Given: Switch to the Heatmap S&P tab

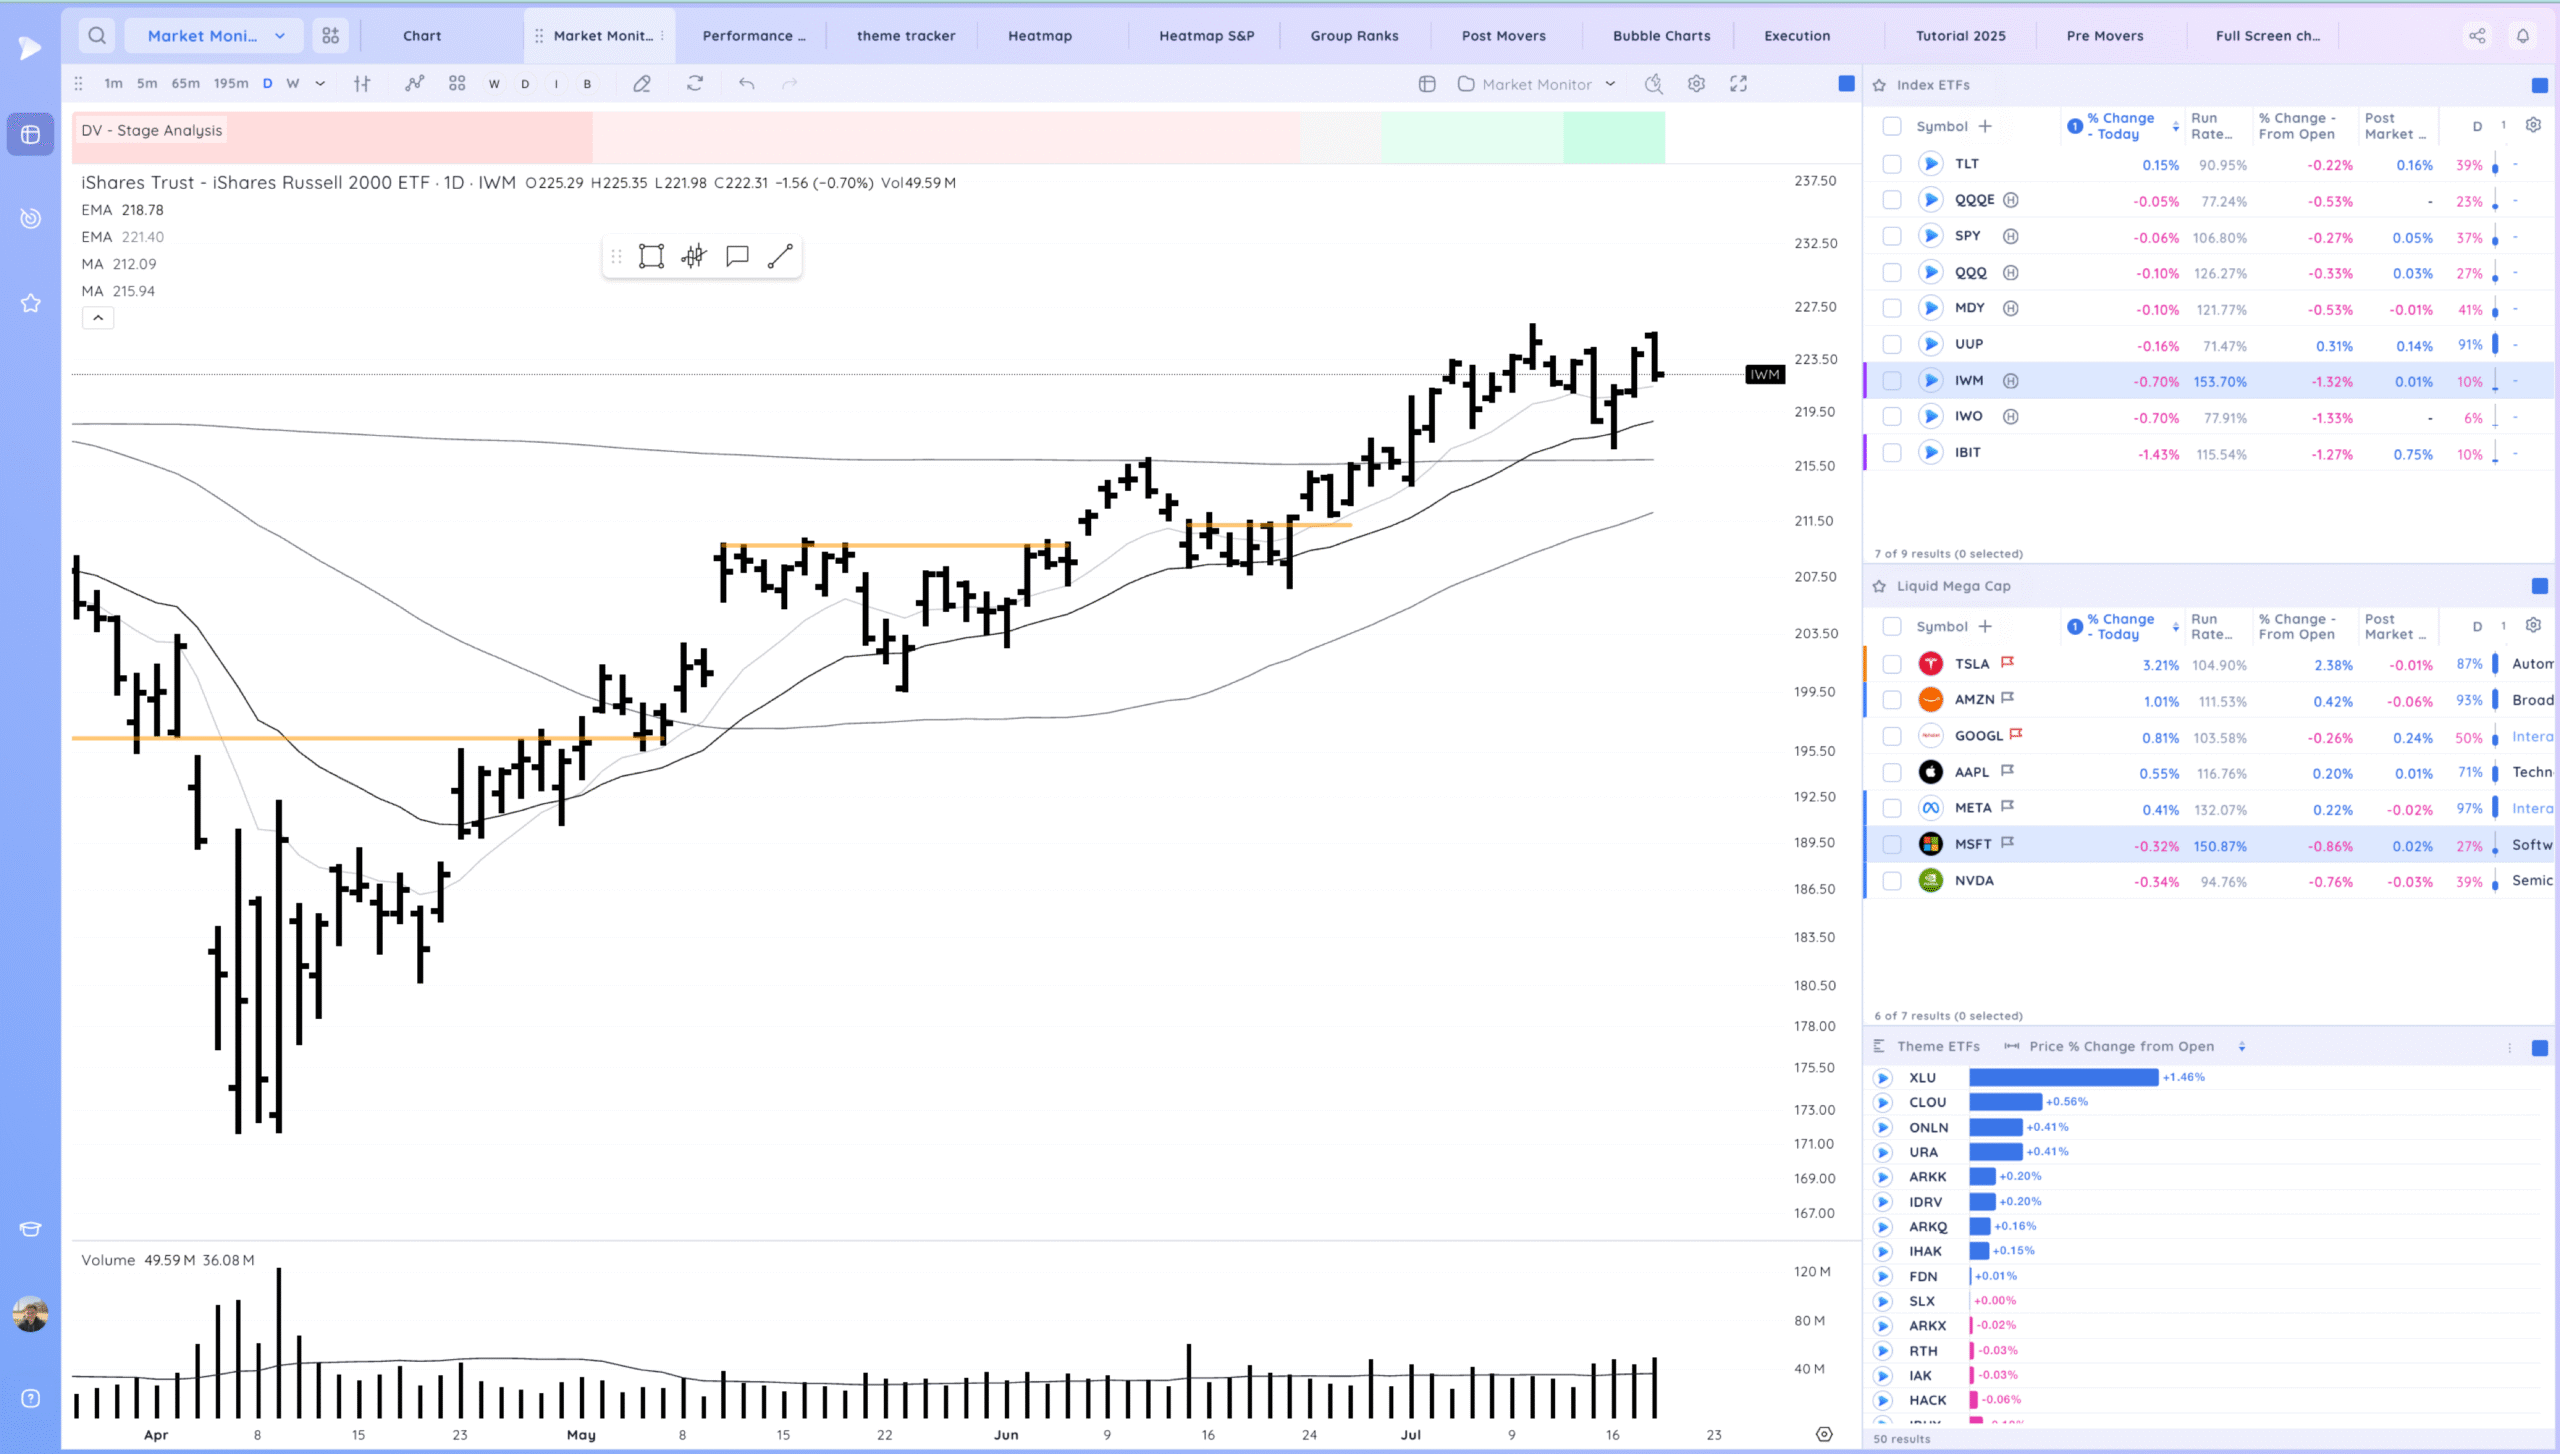Looking at the screenshot, I should click(x=1206, y=36).
